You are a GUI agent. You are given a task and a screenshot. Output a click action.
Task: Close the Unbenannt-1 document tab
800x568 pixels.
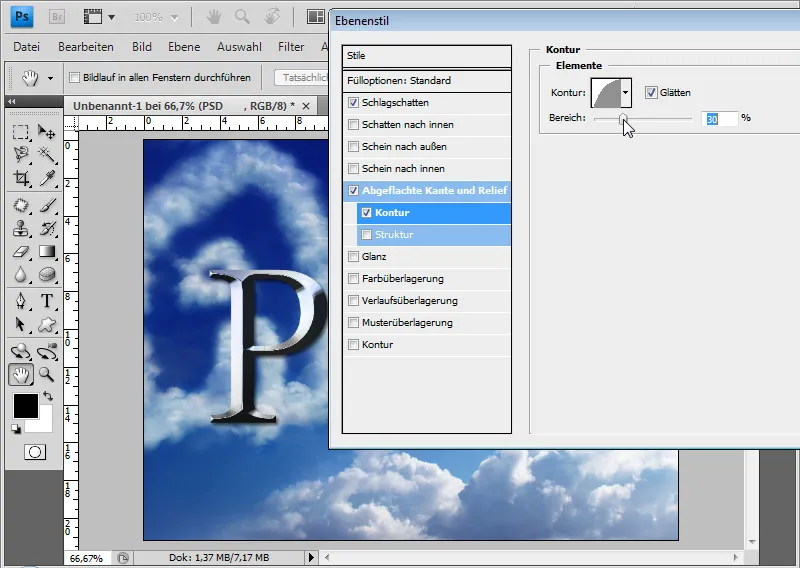coord(306,106)
